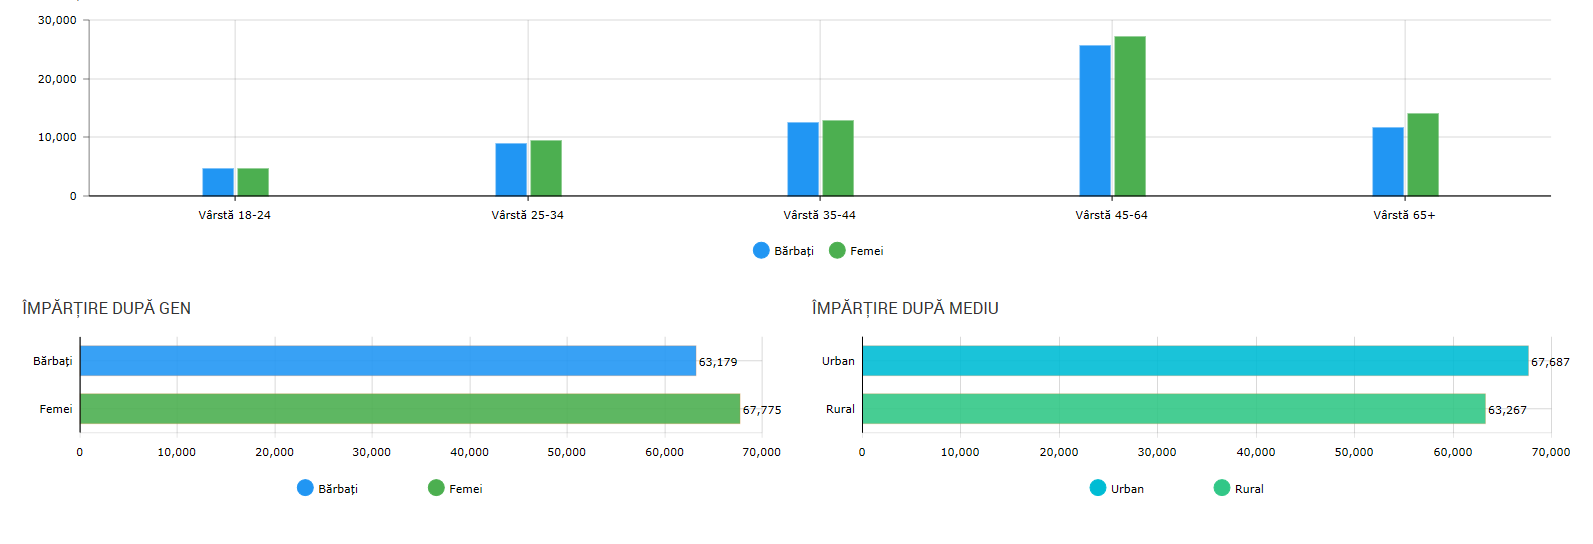
Task: Click the horizontal Femei bar showing 67,775
Action: point(410,409)
